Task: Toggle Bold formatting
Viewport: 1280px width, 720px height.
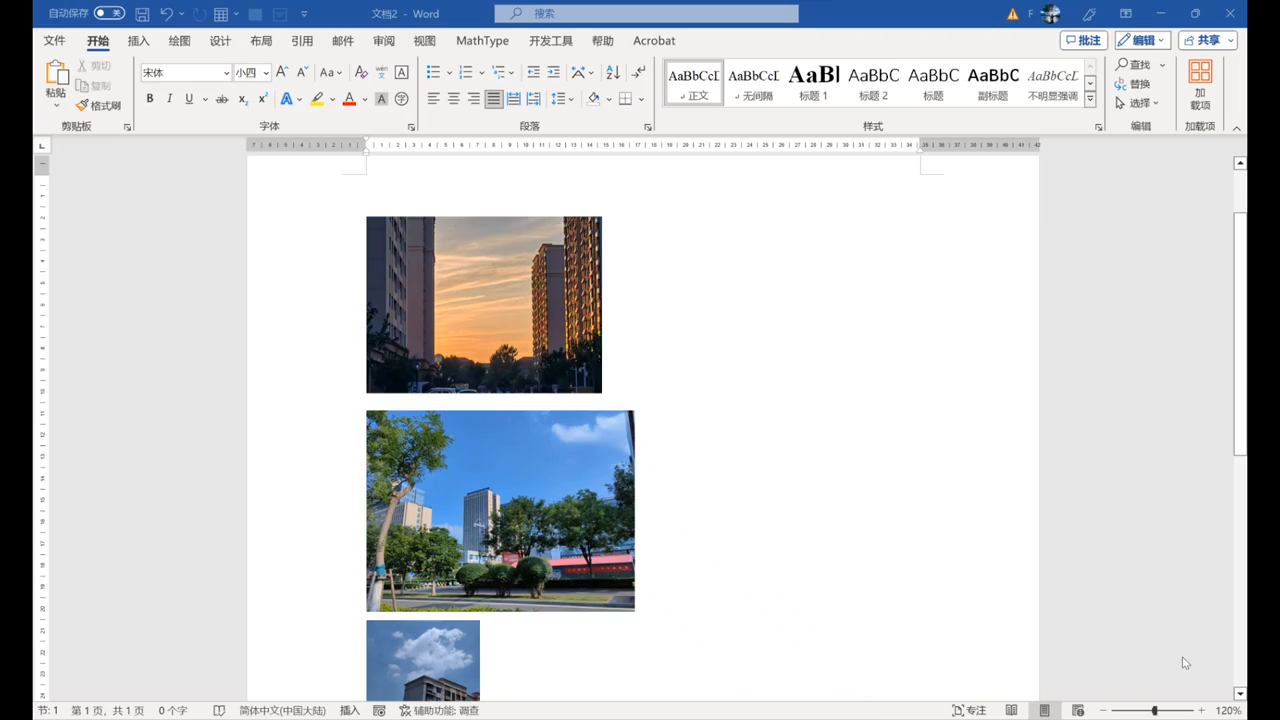Action: pos(150,99)
